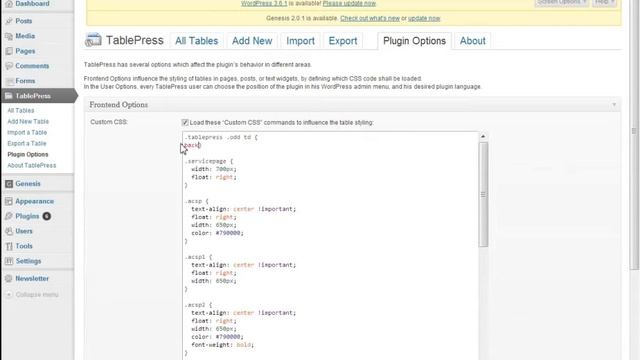Screen dimensions: 640x360
Task: Switch to the All Tables tab
Action: [x=196, y=41]
